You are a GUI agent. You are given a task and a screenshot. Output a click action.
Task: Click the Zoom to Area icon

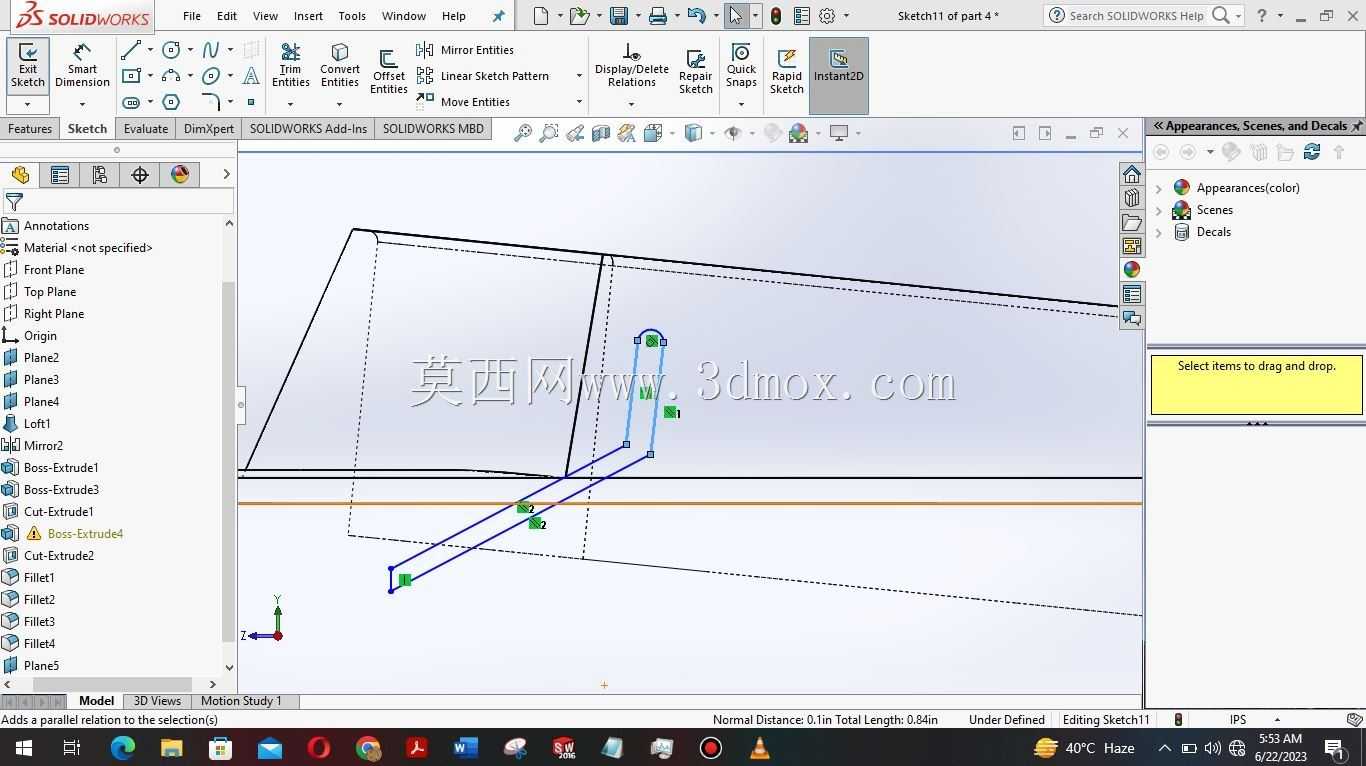[x=548, y=133]
